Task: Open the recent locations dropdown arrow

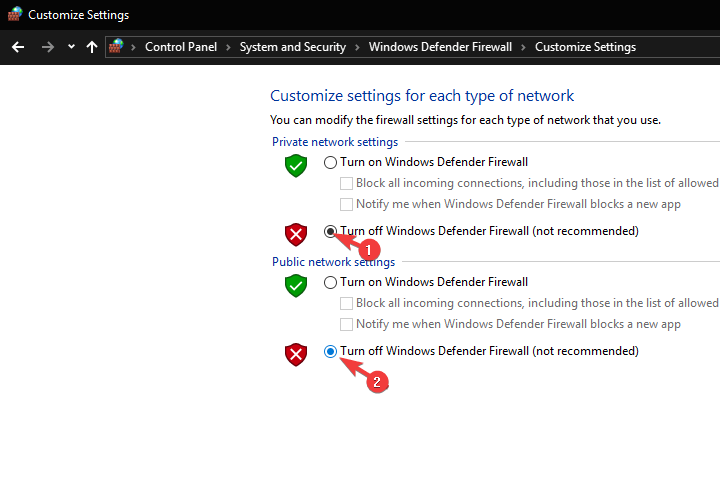Action: 71,46
